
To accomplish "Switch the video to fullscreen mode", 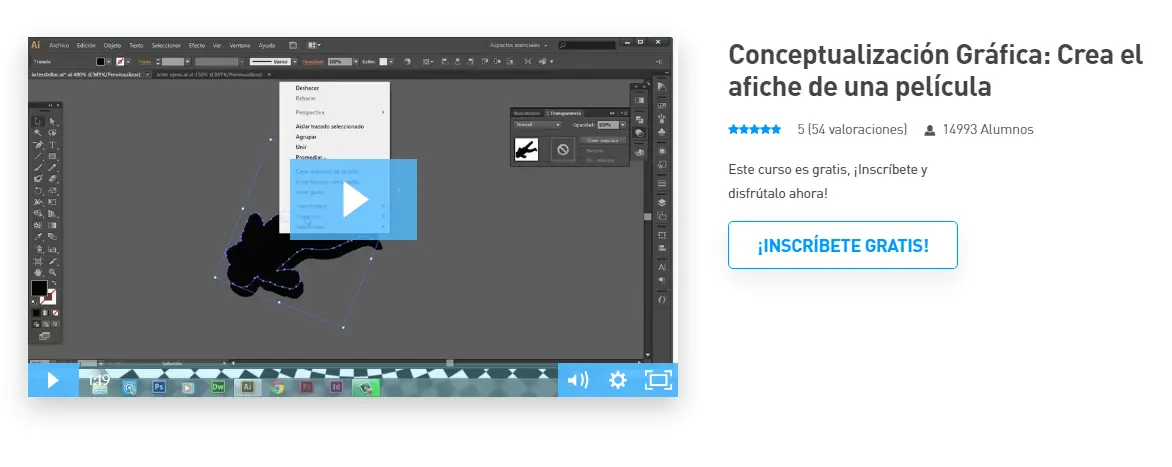I will (x=658, y=380).
